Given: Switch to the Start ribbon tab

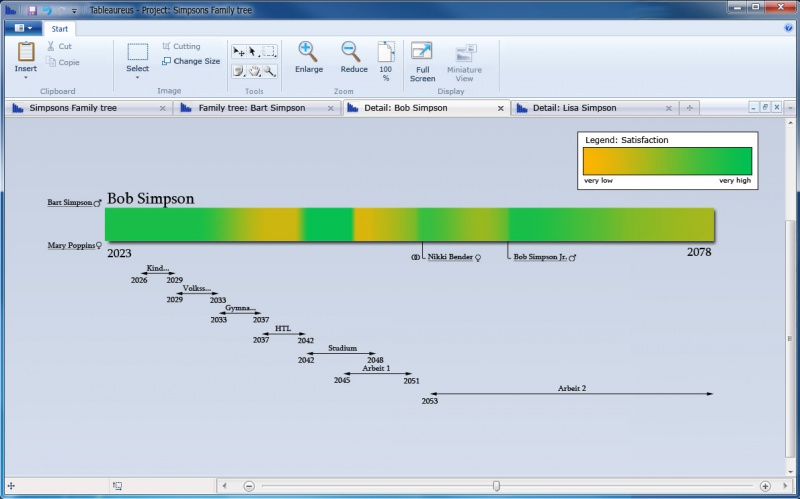Looking at the screenshot, I should 60,29.
